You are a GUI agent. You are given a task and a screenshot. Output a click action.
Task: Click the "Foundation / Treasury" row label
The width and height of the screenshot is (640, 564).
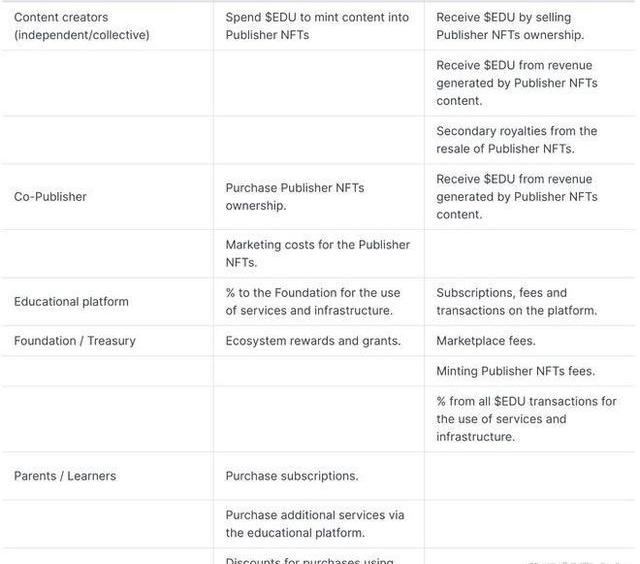point(75,341)
